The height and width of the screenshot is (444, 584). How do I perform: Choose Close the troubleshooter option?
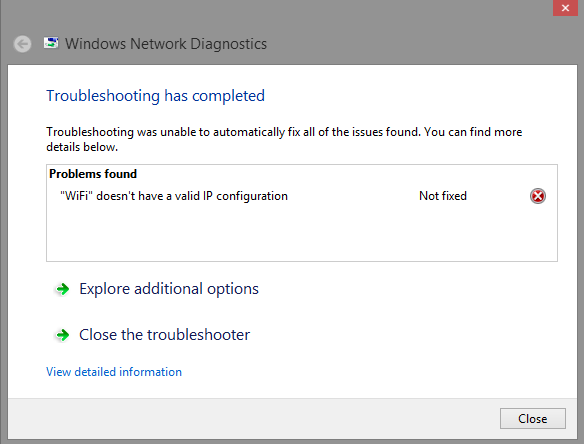164,335
